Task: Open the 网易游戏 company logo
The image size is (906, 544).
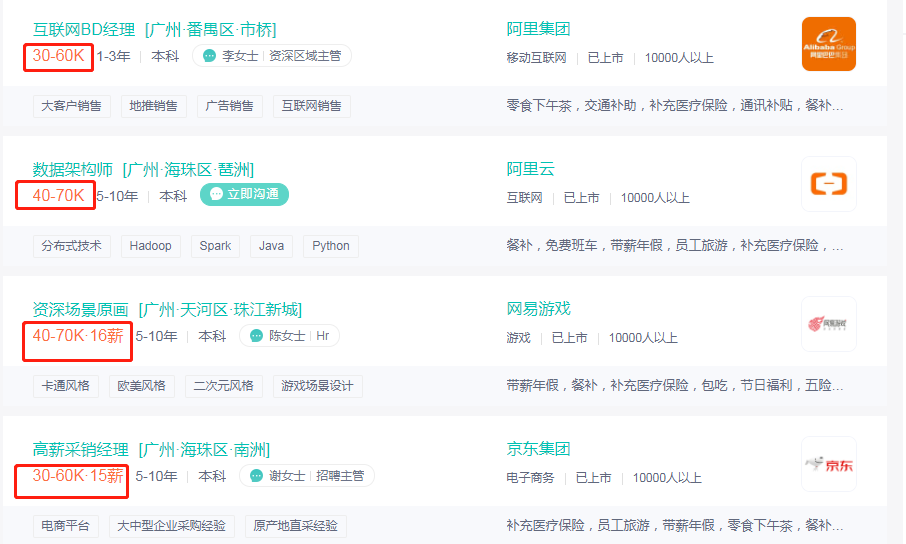Action: [x=829, y=324]
